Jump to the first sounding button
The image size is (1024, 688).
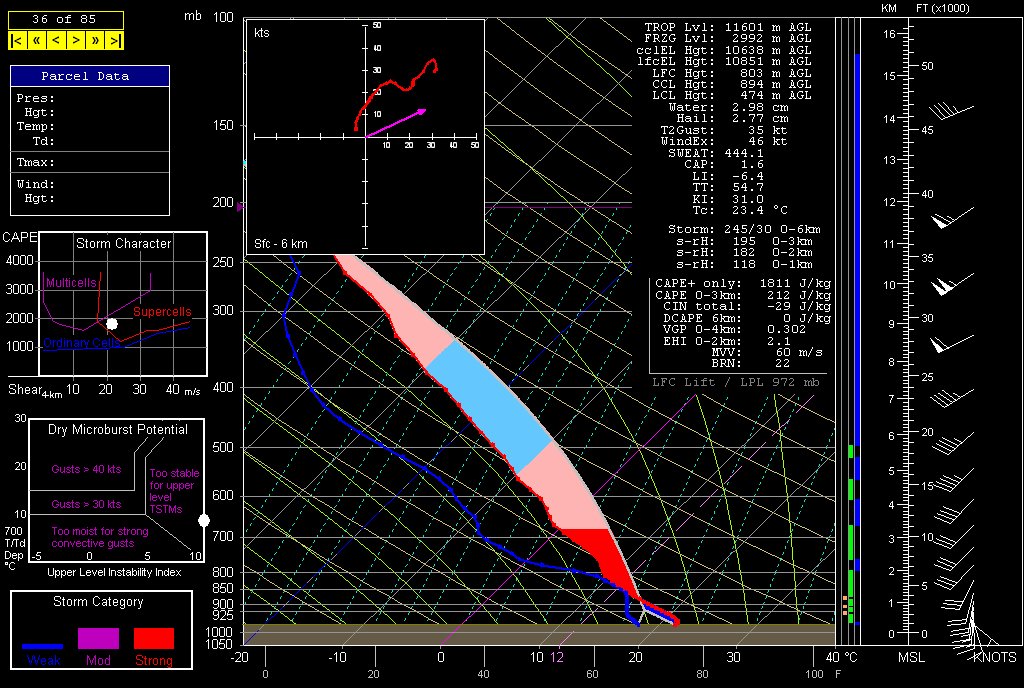tap(17, 40)
